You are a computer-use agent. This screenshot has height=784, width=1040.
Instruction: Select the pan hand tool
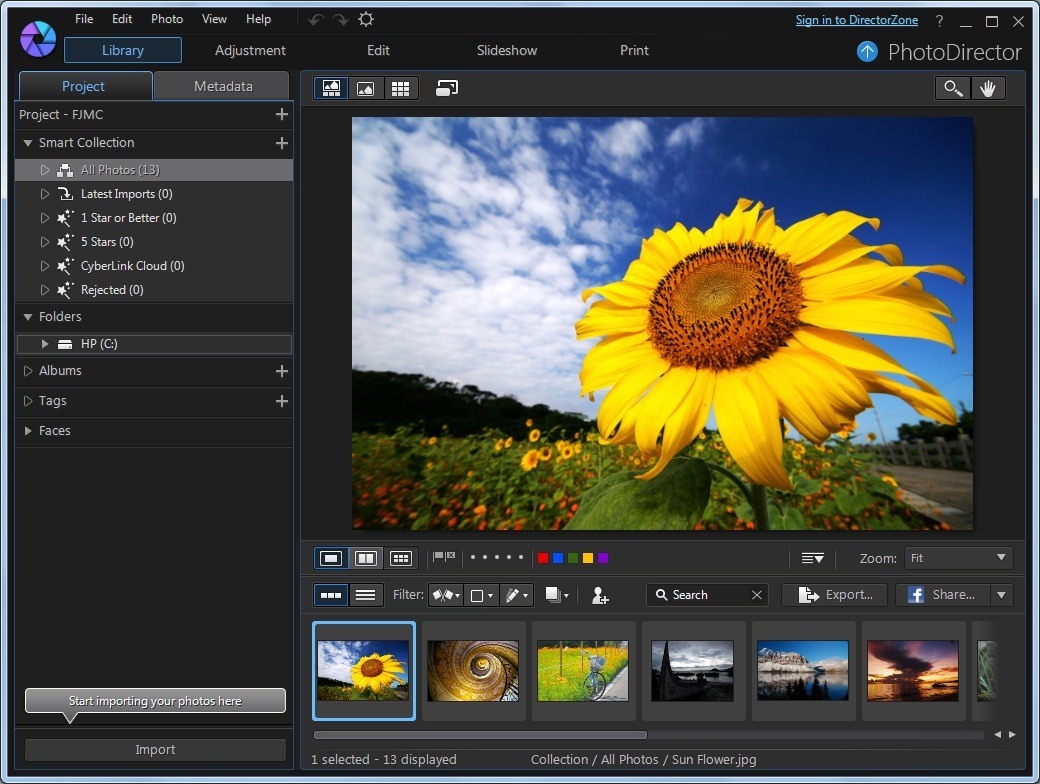(x=989, y=88)
